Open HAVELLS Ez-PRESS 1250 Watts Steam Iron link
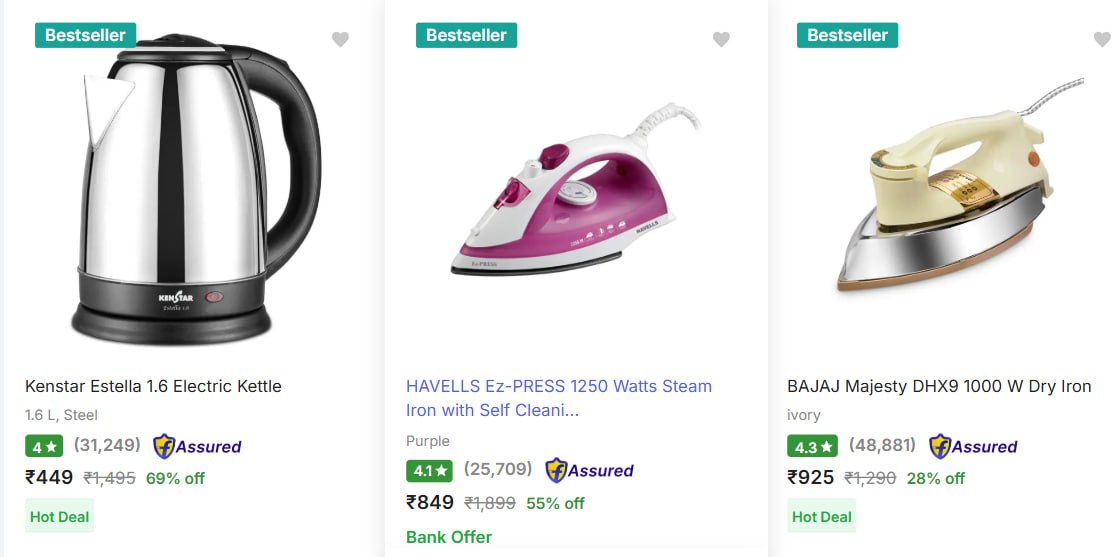The image size is (1114, 557). [559, 399]
